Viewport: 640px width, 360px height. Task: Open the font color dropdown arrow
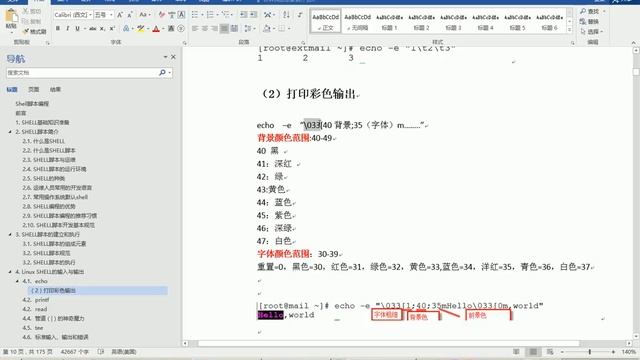162,29
